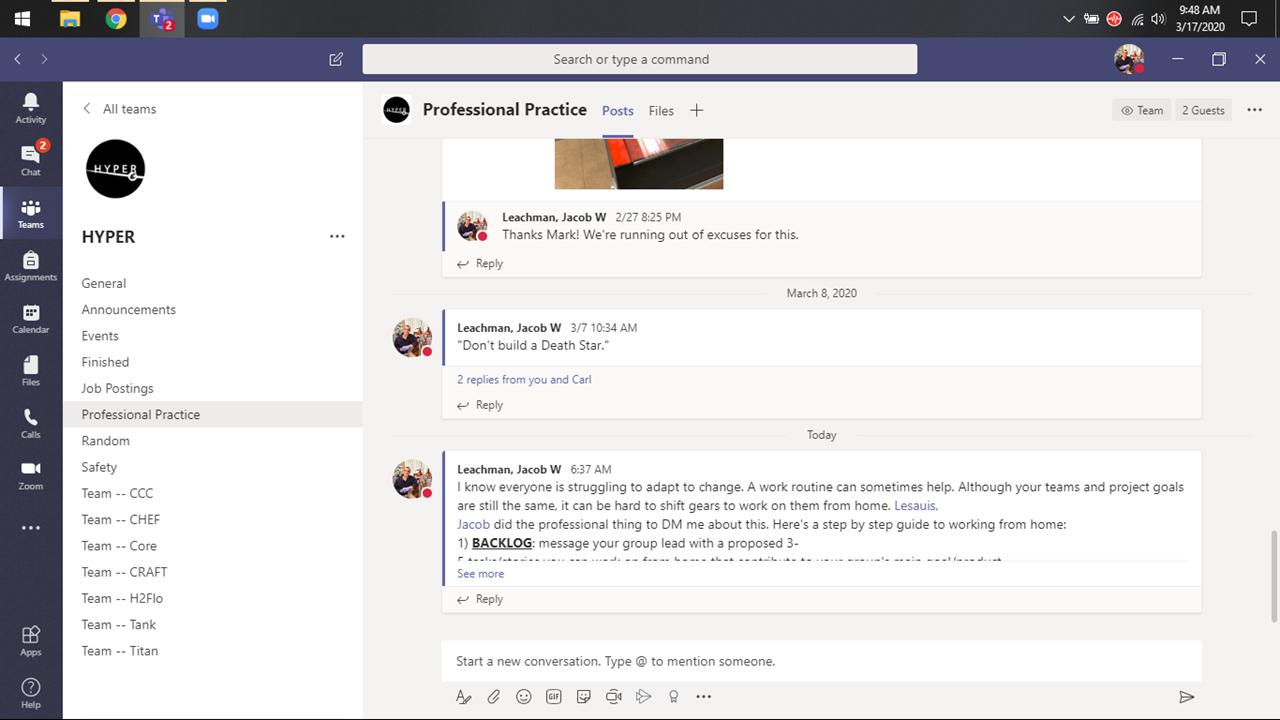Click the Team visibility button

pos(1141,110)
